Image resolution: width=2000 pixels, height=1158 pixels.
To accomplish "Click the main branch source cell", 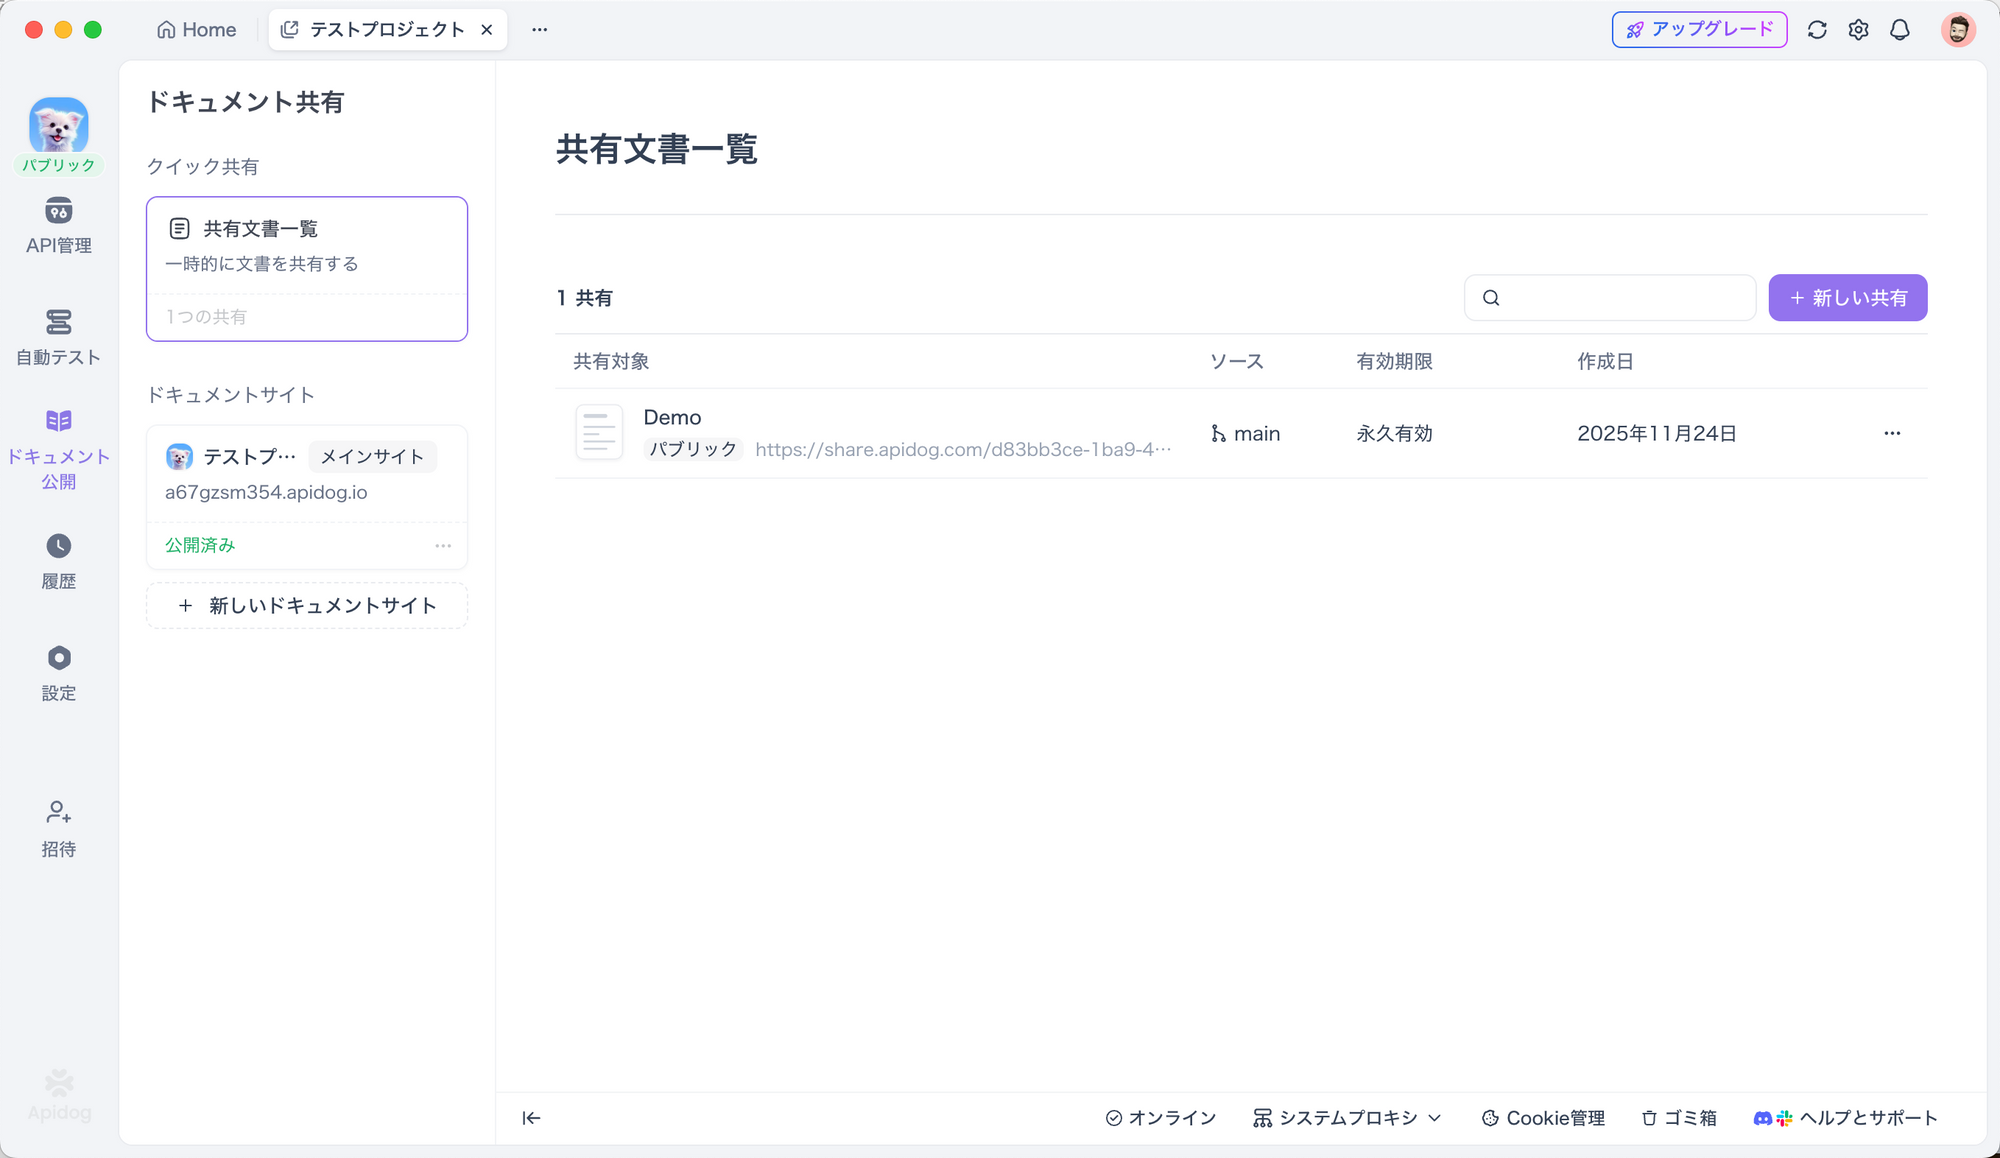I will (x=1245, y=434).
